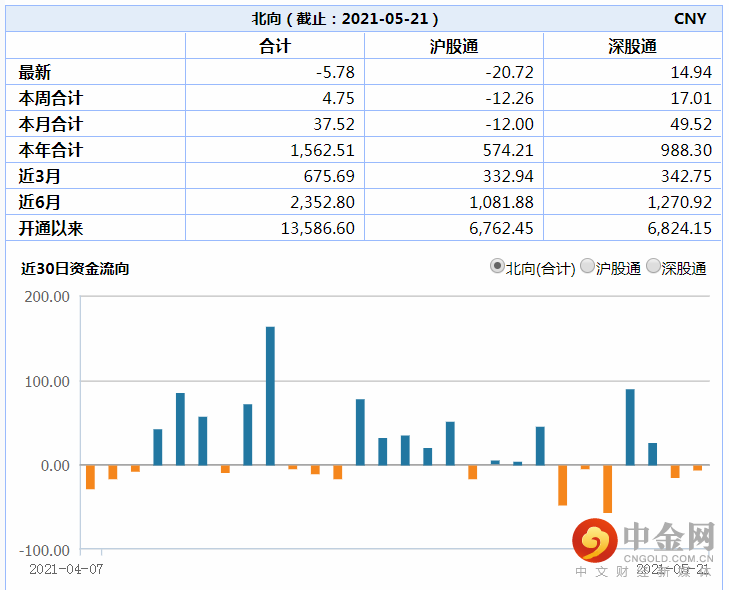This screenshot has width=729, height=590.
Task: Click the 北向 date title header
Action: tap(345, 19)
